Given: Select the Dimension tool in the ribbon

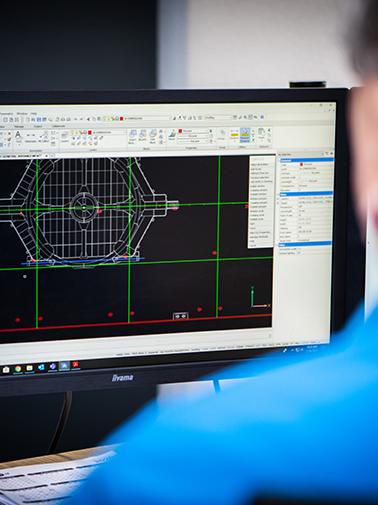Looking at the screenshot, I should point(30,137).
